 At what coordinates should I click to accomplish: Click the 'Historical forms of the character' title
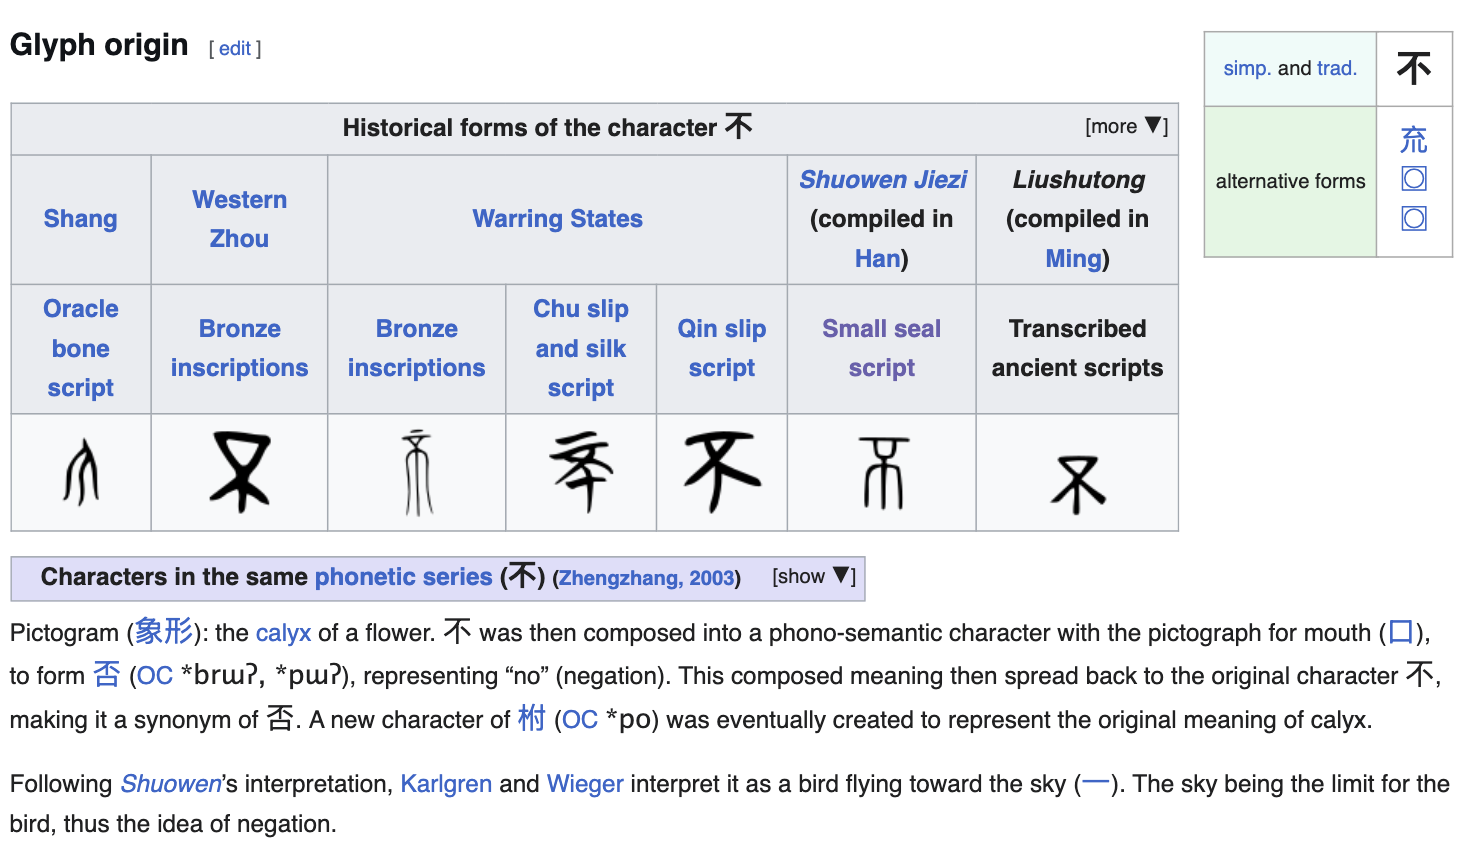click(547, 127)
